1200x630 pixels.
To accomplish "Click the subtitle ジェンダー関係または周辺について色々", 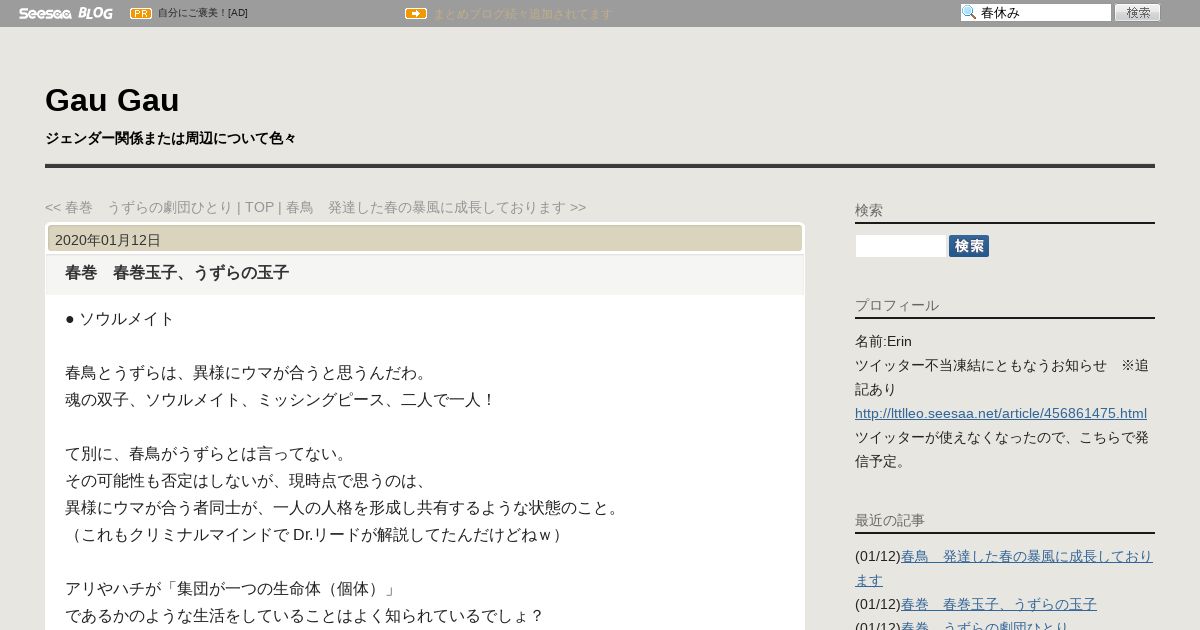I will [170, 138].
